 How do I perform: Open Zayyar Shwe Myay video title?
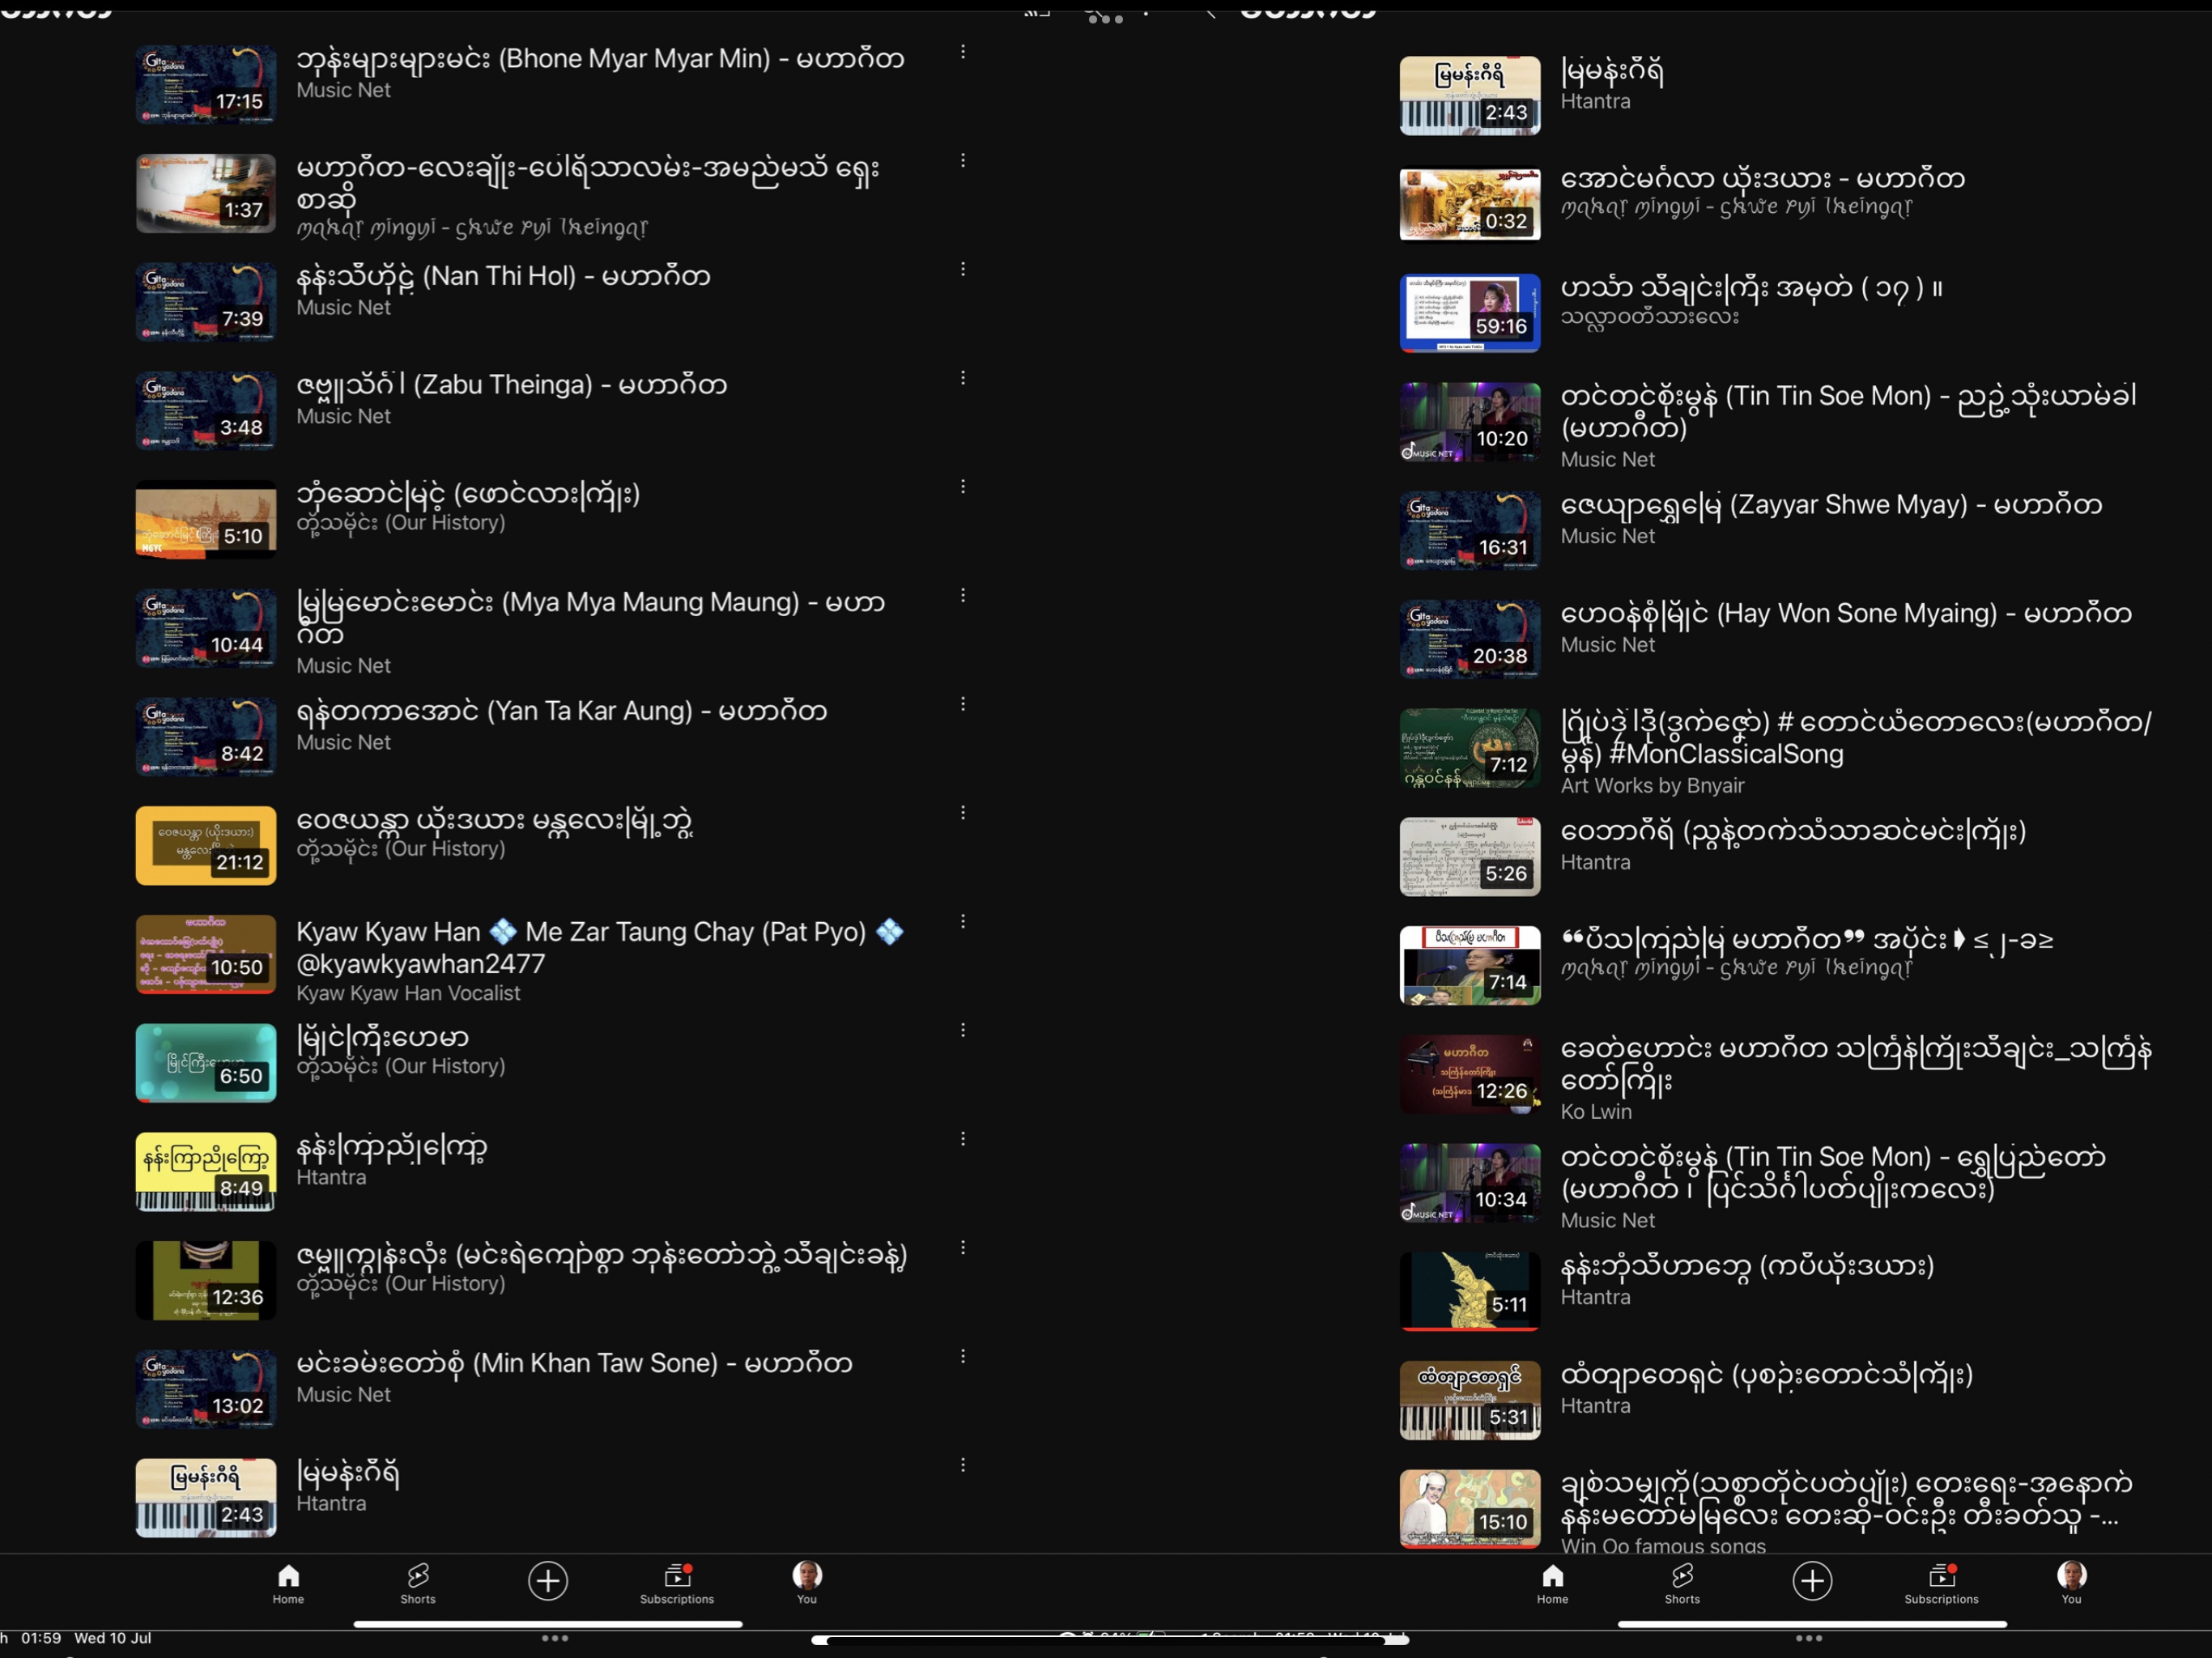[x=1830, y=505]
